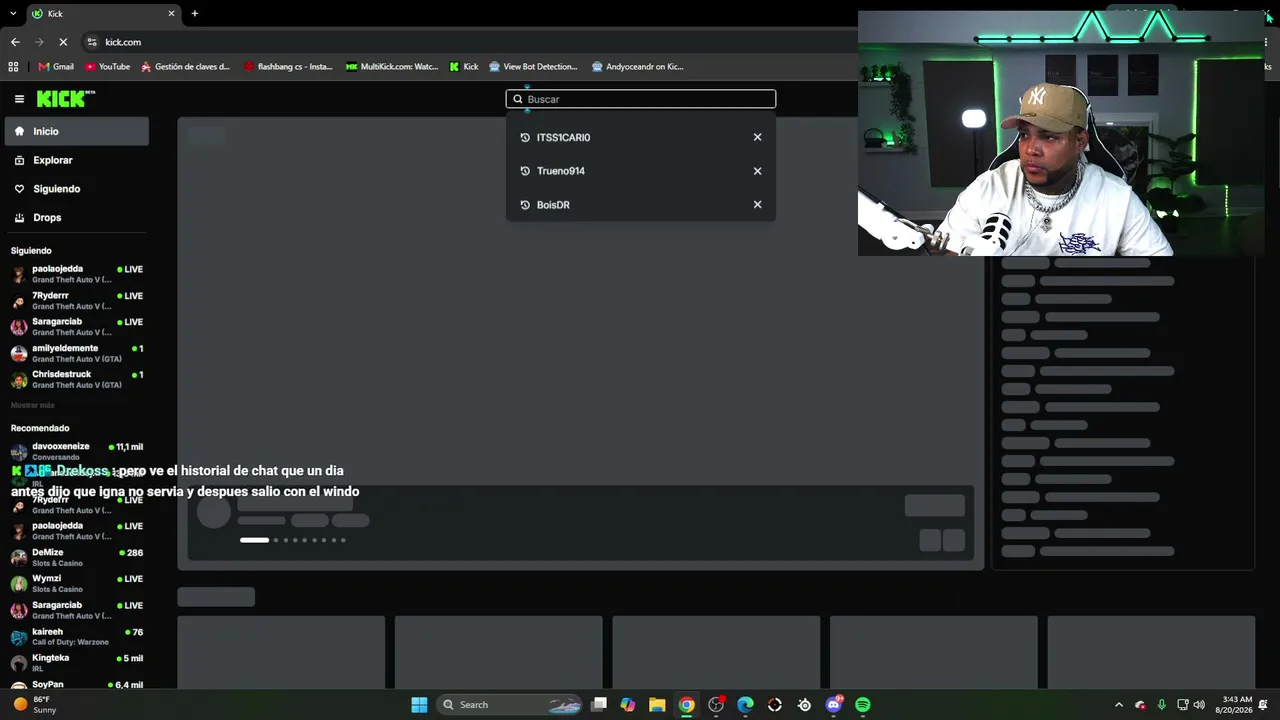Switch to the Kick browser tab
The image size is (1280, 720).
click(x=102, y=14)
